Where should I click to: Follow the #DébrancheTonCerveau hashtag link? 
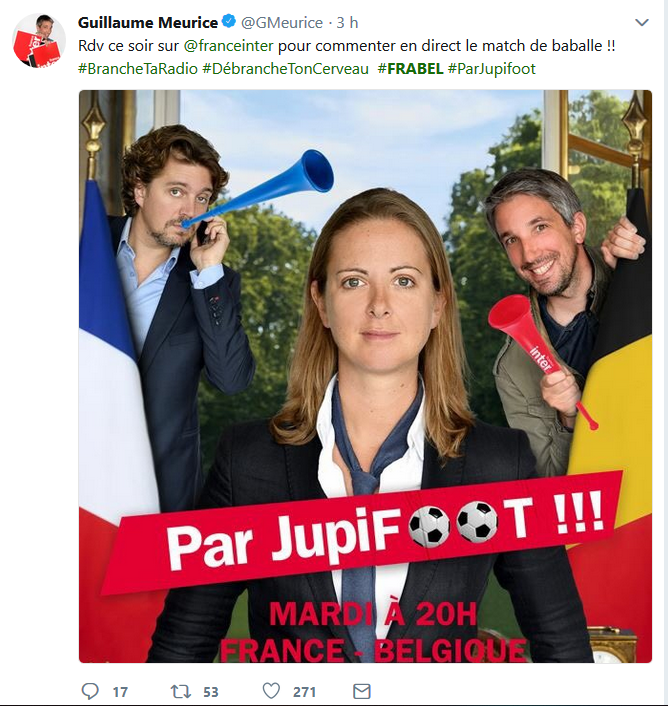pos(285,68)
